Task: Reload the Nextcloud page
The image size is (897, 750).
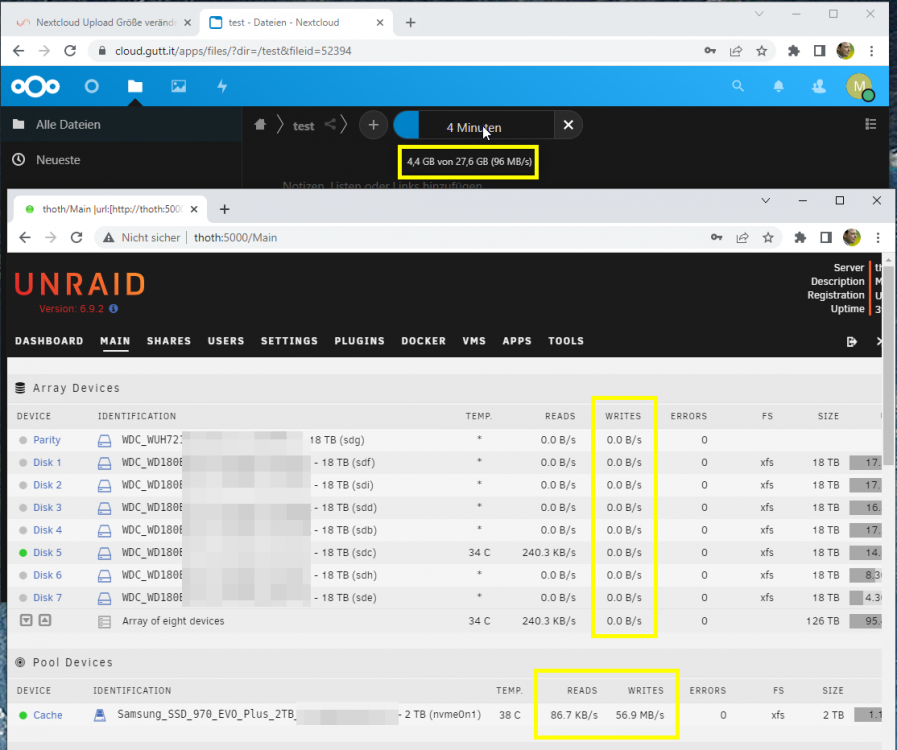Action: [70, 51]
